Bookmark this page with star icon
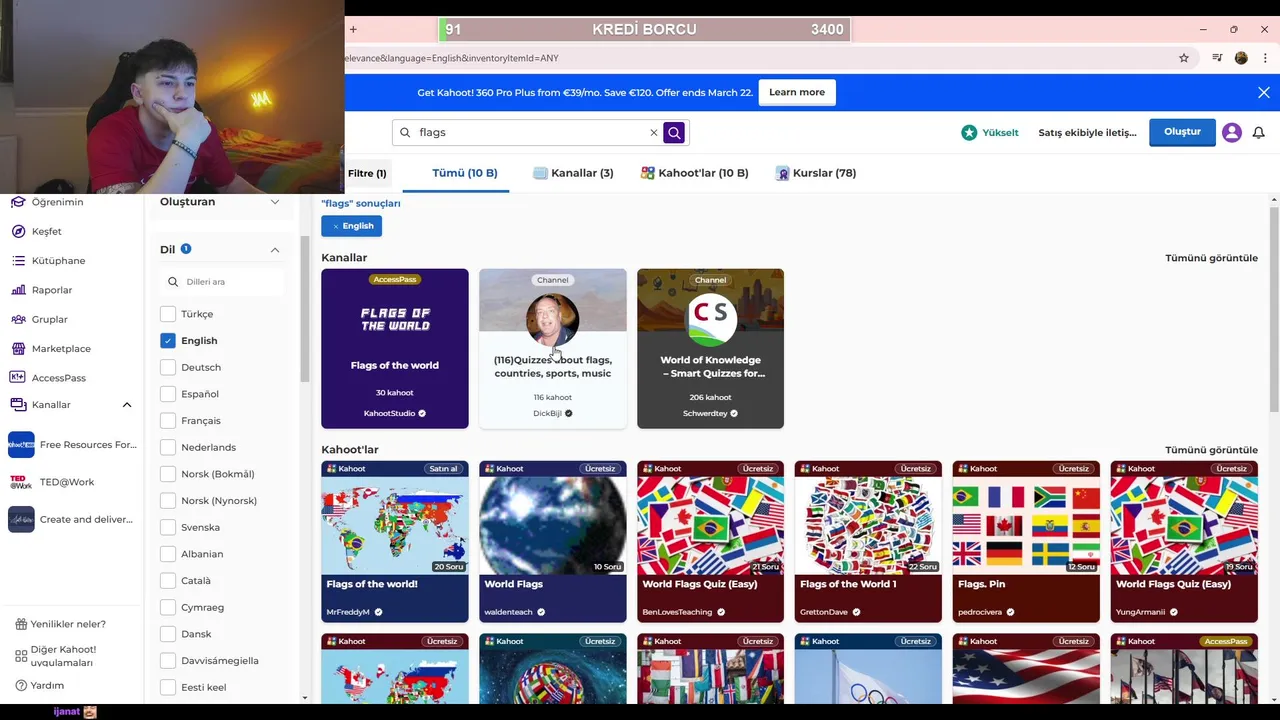Viewport: 1280px width, 720px height. (1184, 58)
